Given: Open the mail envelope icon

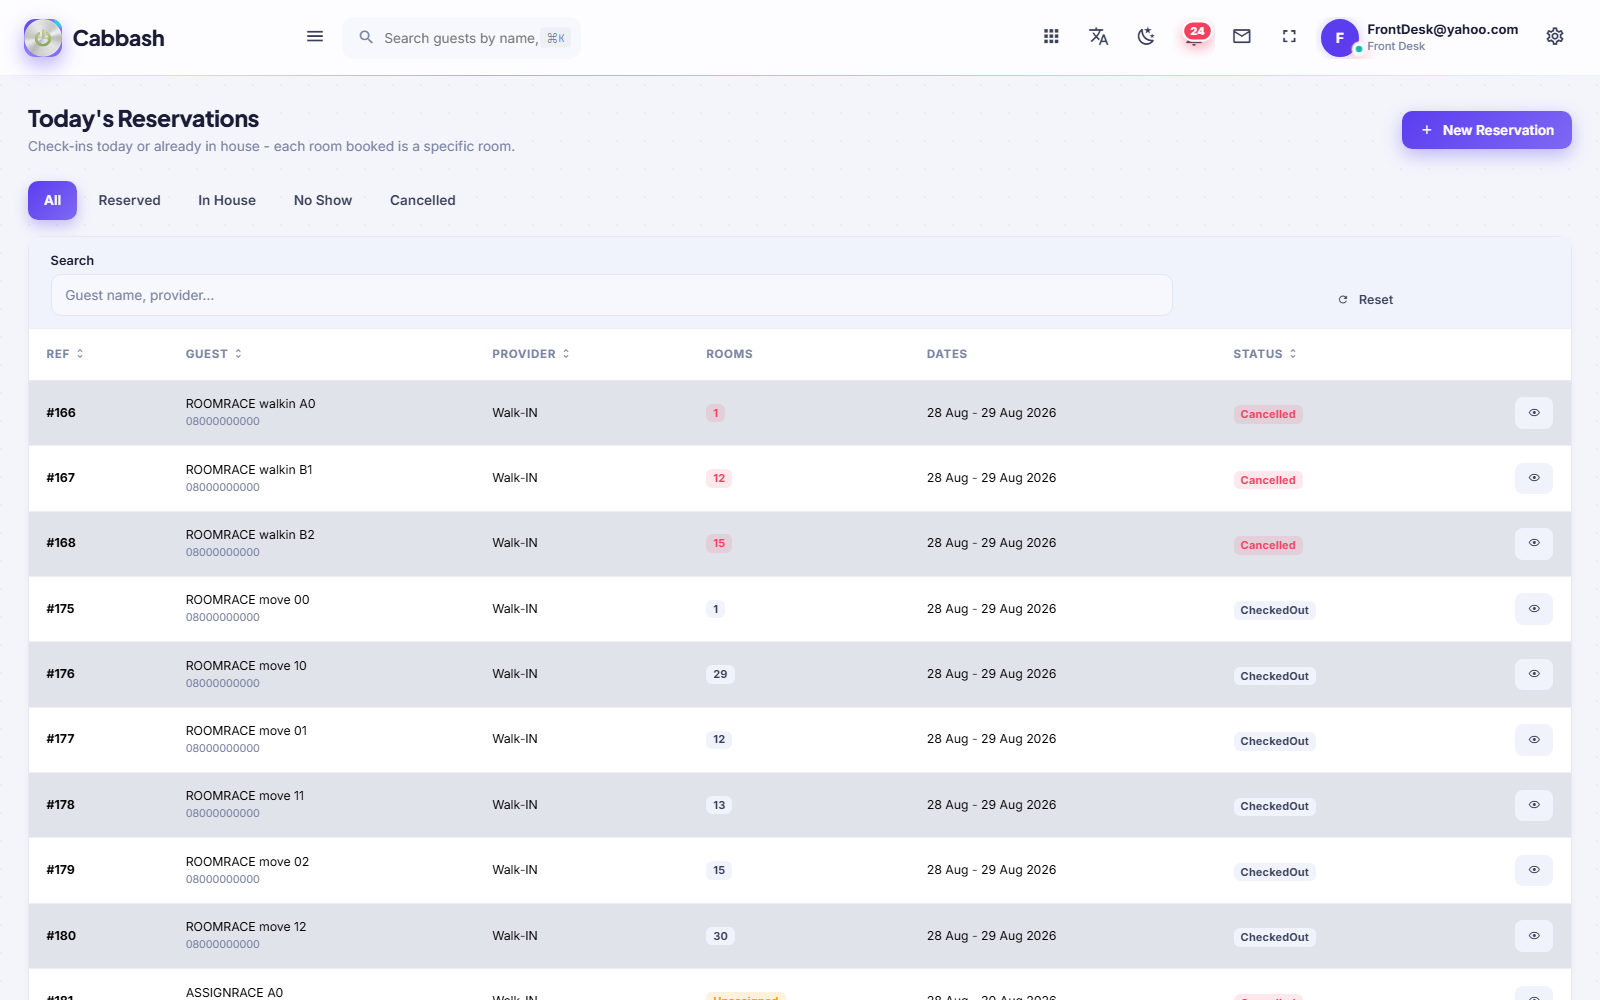Looking at the screenshot, I should pyautogui.click(x=1242, y=37).
